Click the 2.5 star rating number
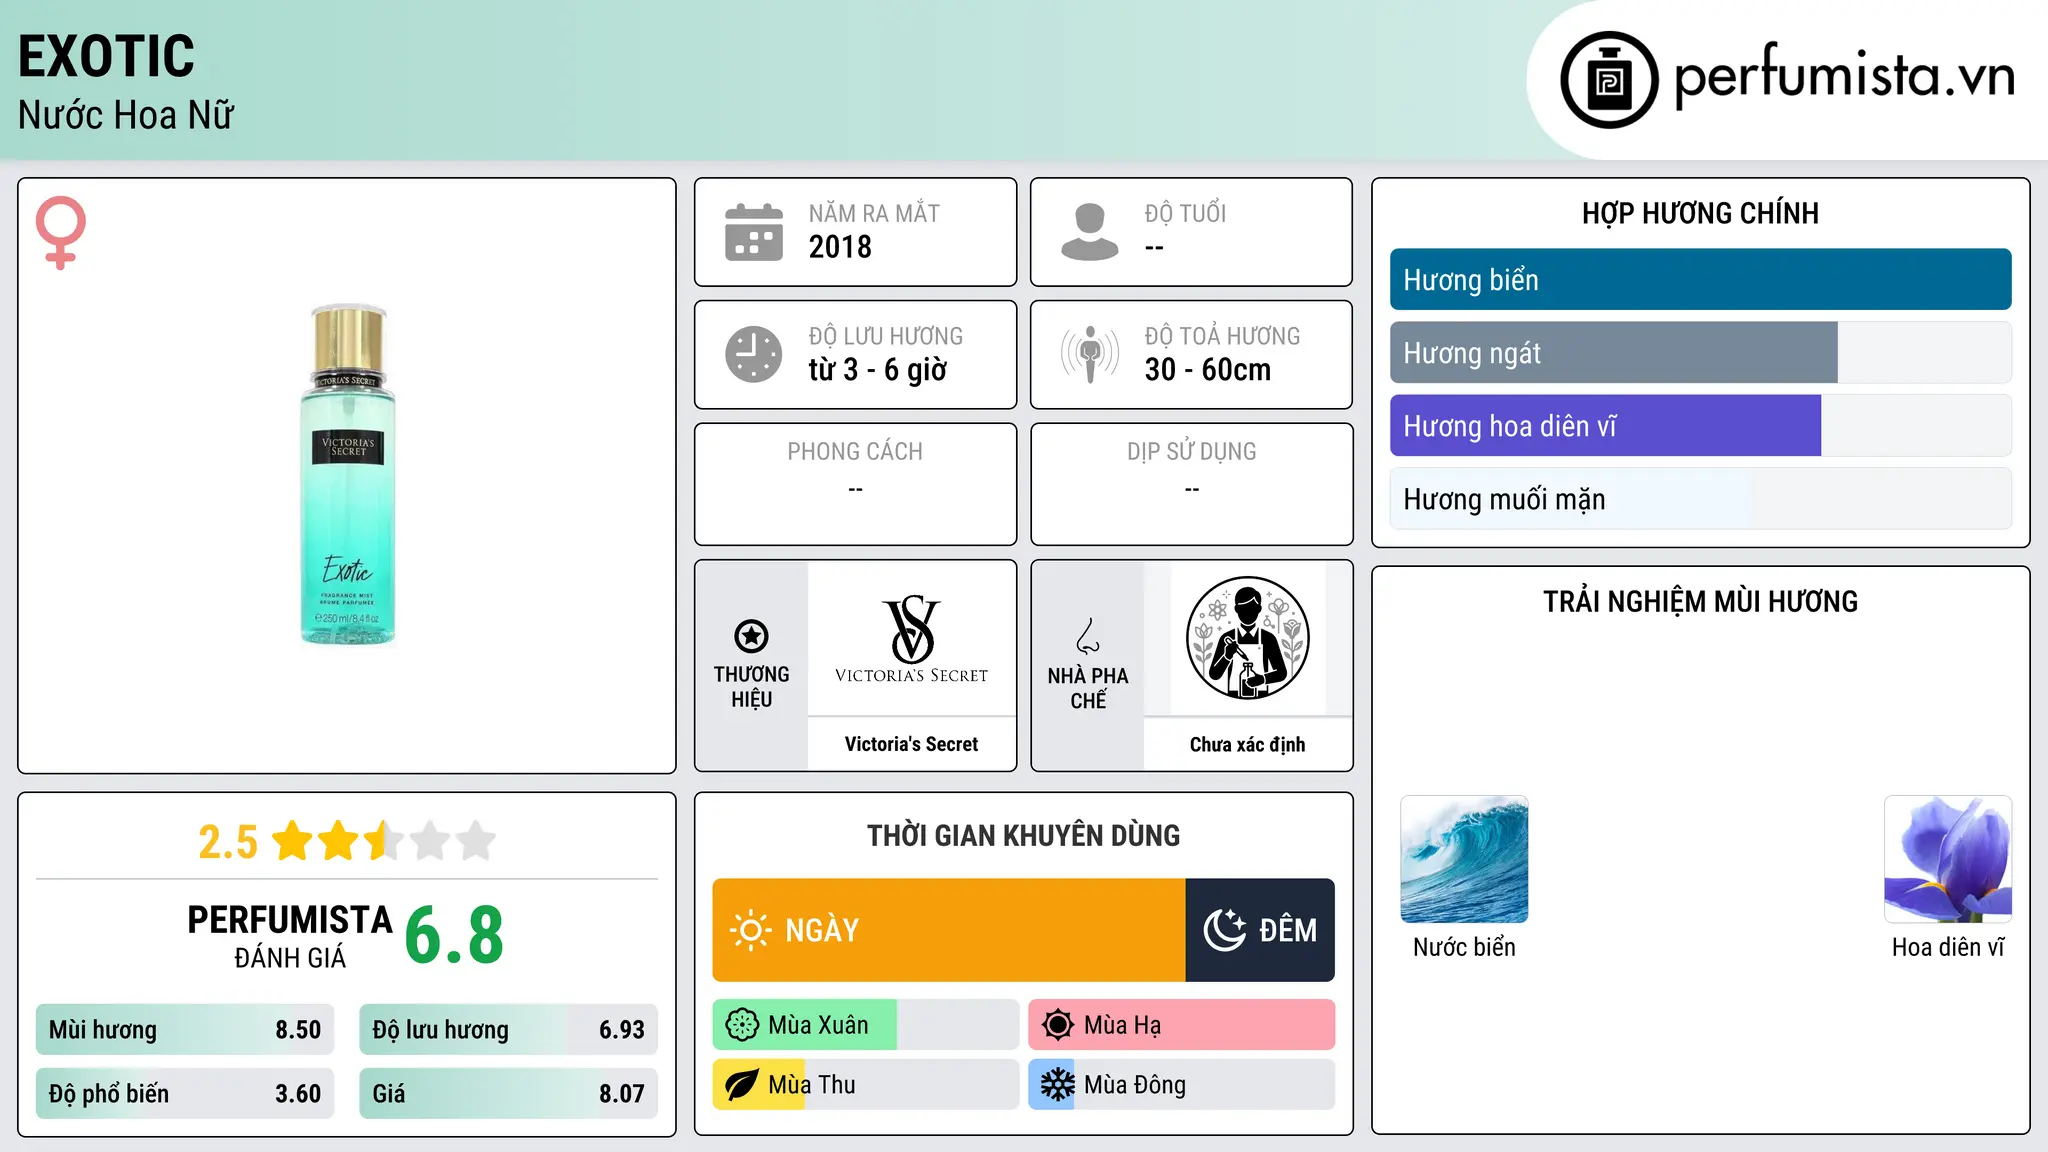Image resolution: width=2048 pixels, height=1152 pixels. tap(228, 842)
